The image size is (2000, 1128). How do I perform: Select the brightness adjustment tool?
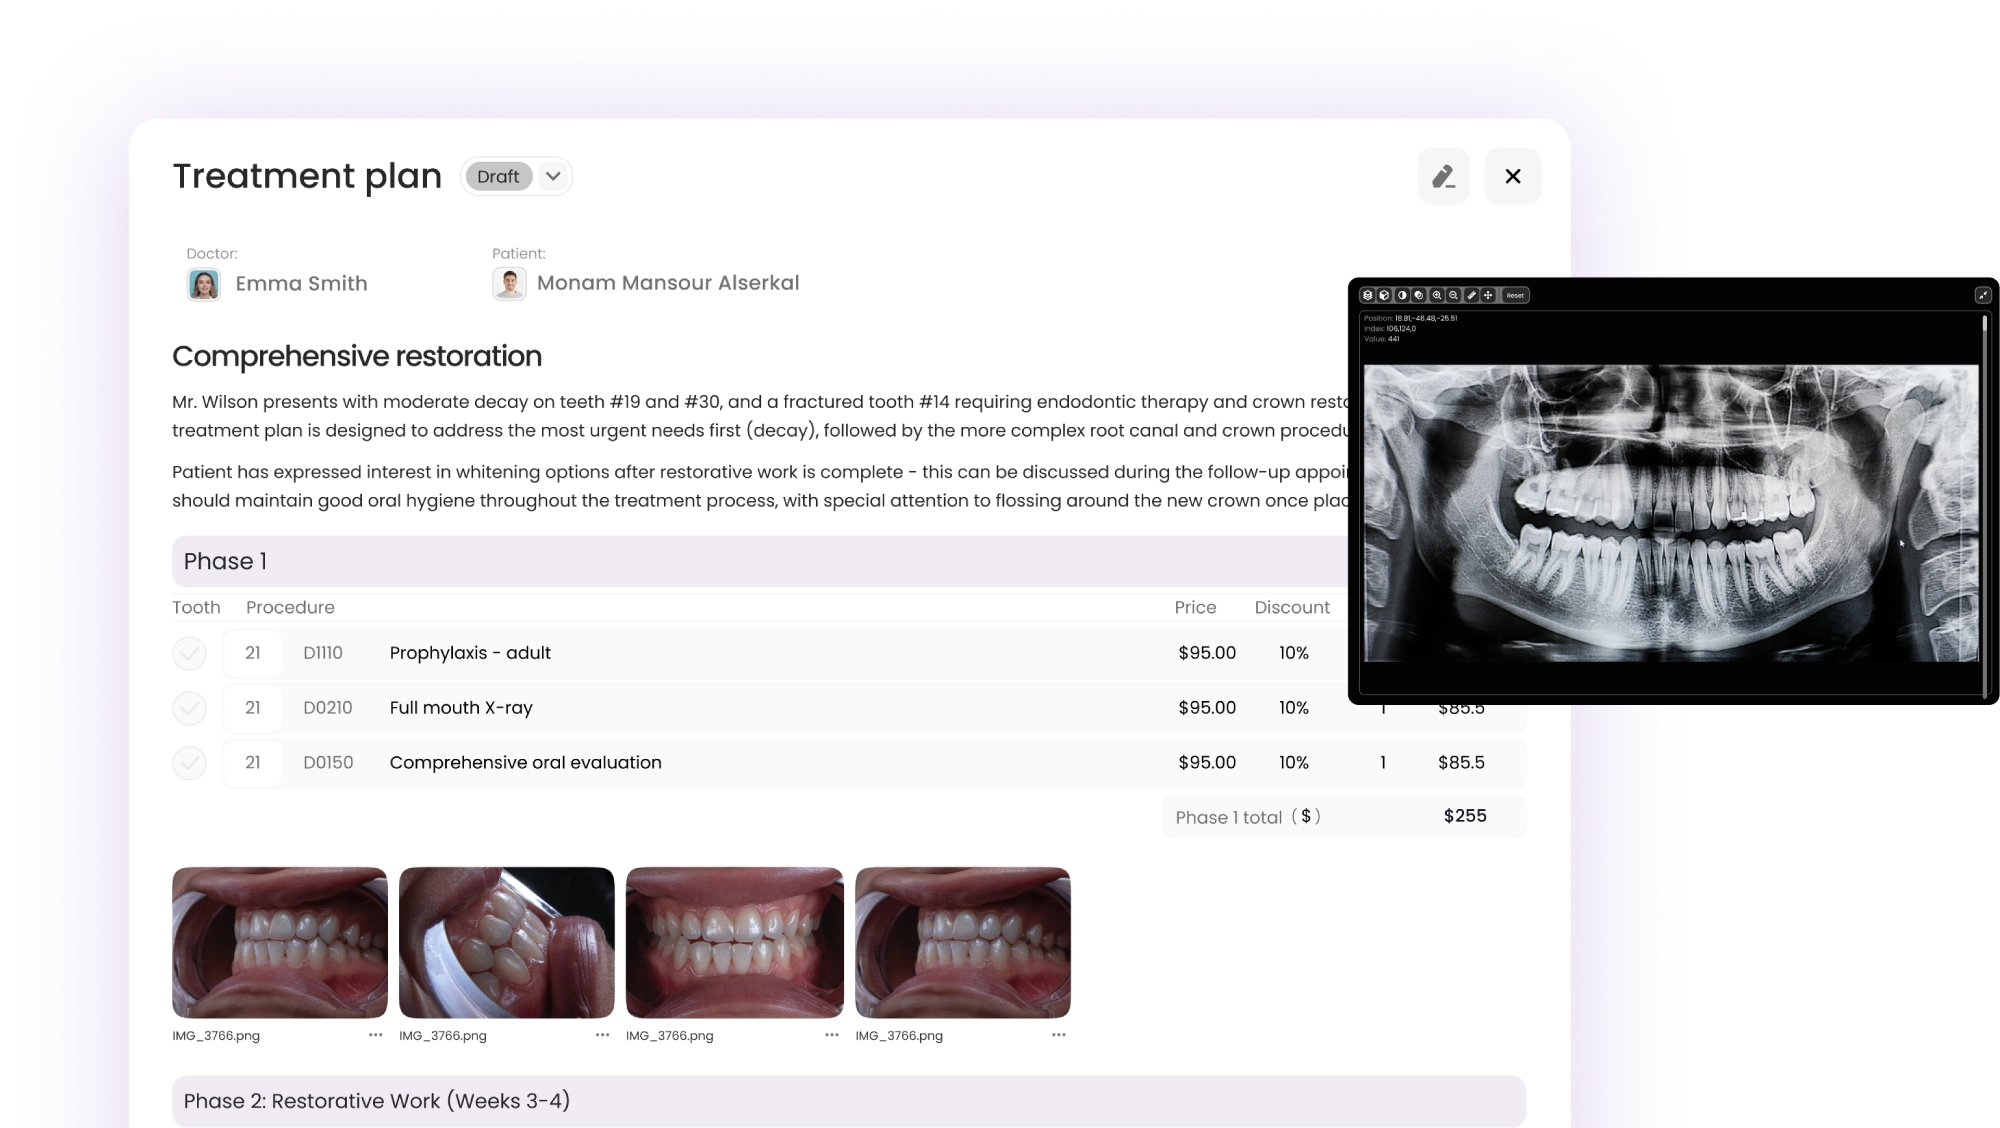1418,296
